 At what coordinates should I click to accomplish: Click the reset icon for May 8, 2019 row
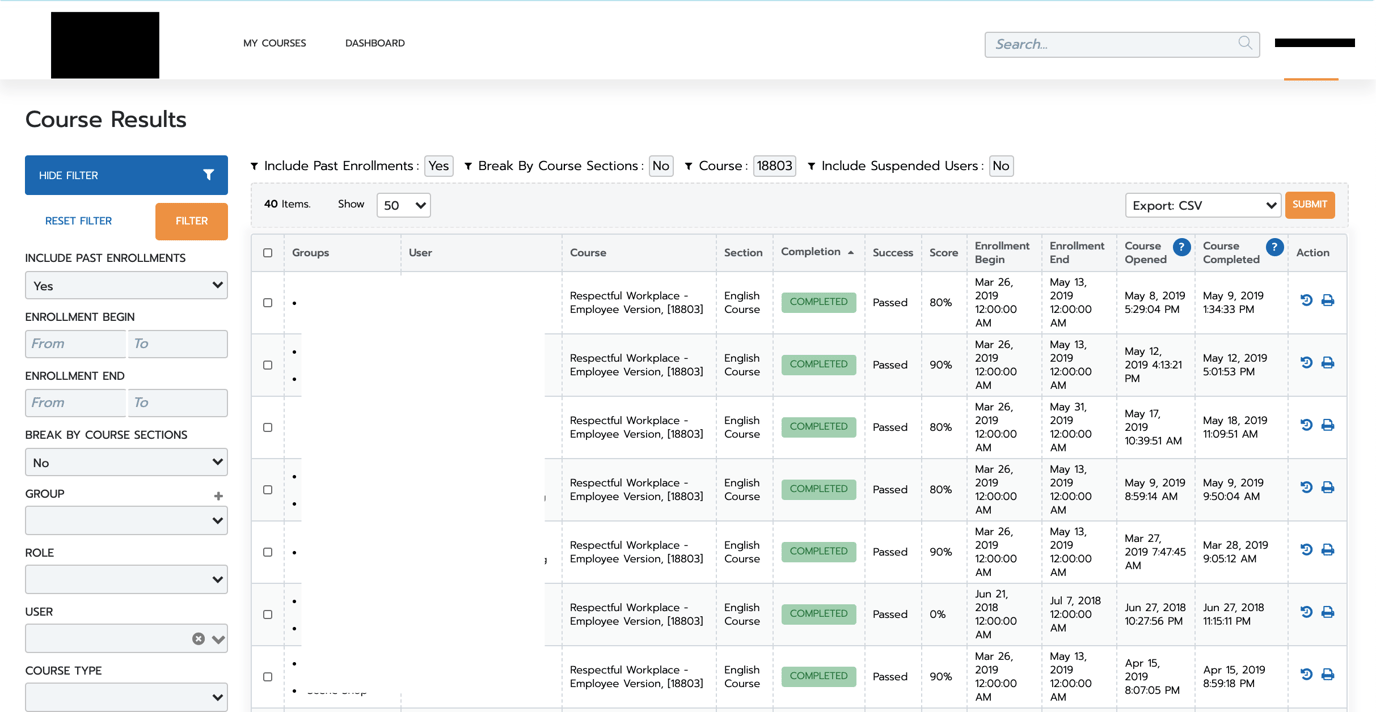pyautogui.click(x=1306, y=300)
